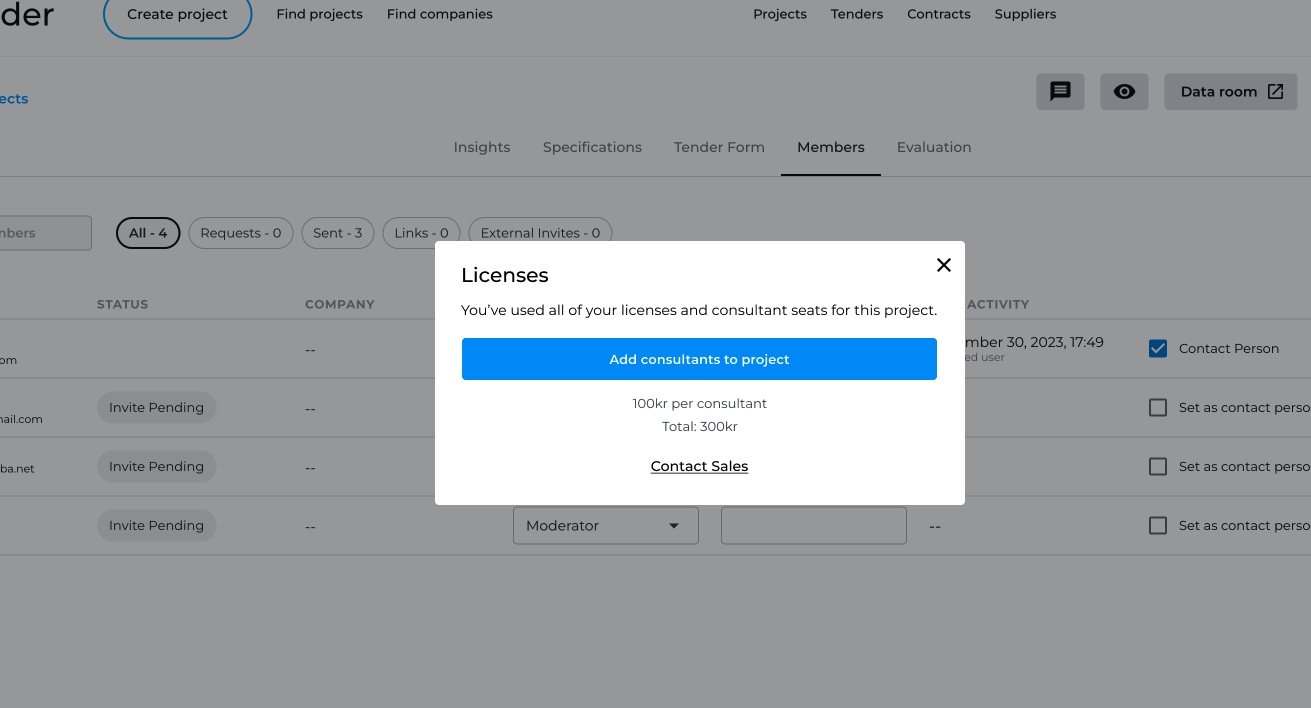Open the Suppliers menu item
This screenshot has width=1311, height=708.
pos(1025,14)
